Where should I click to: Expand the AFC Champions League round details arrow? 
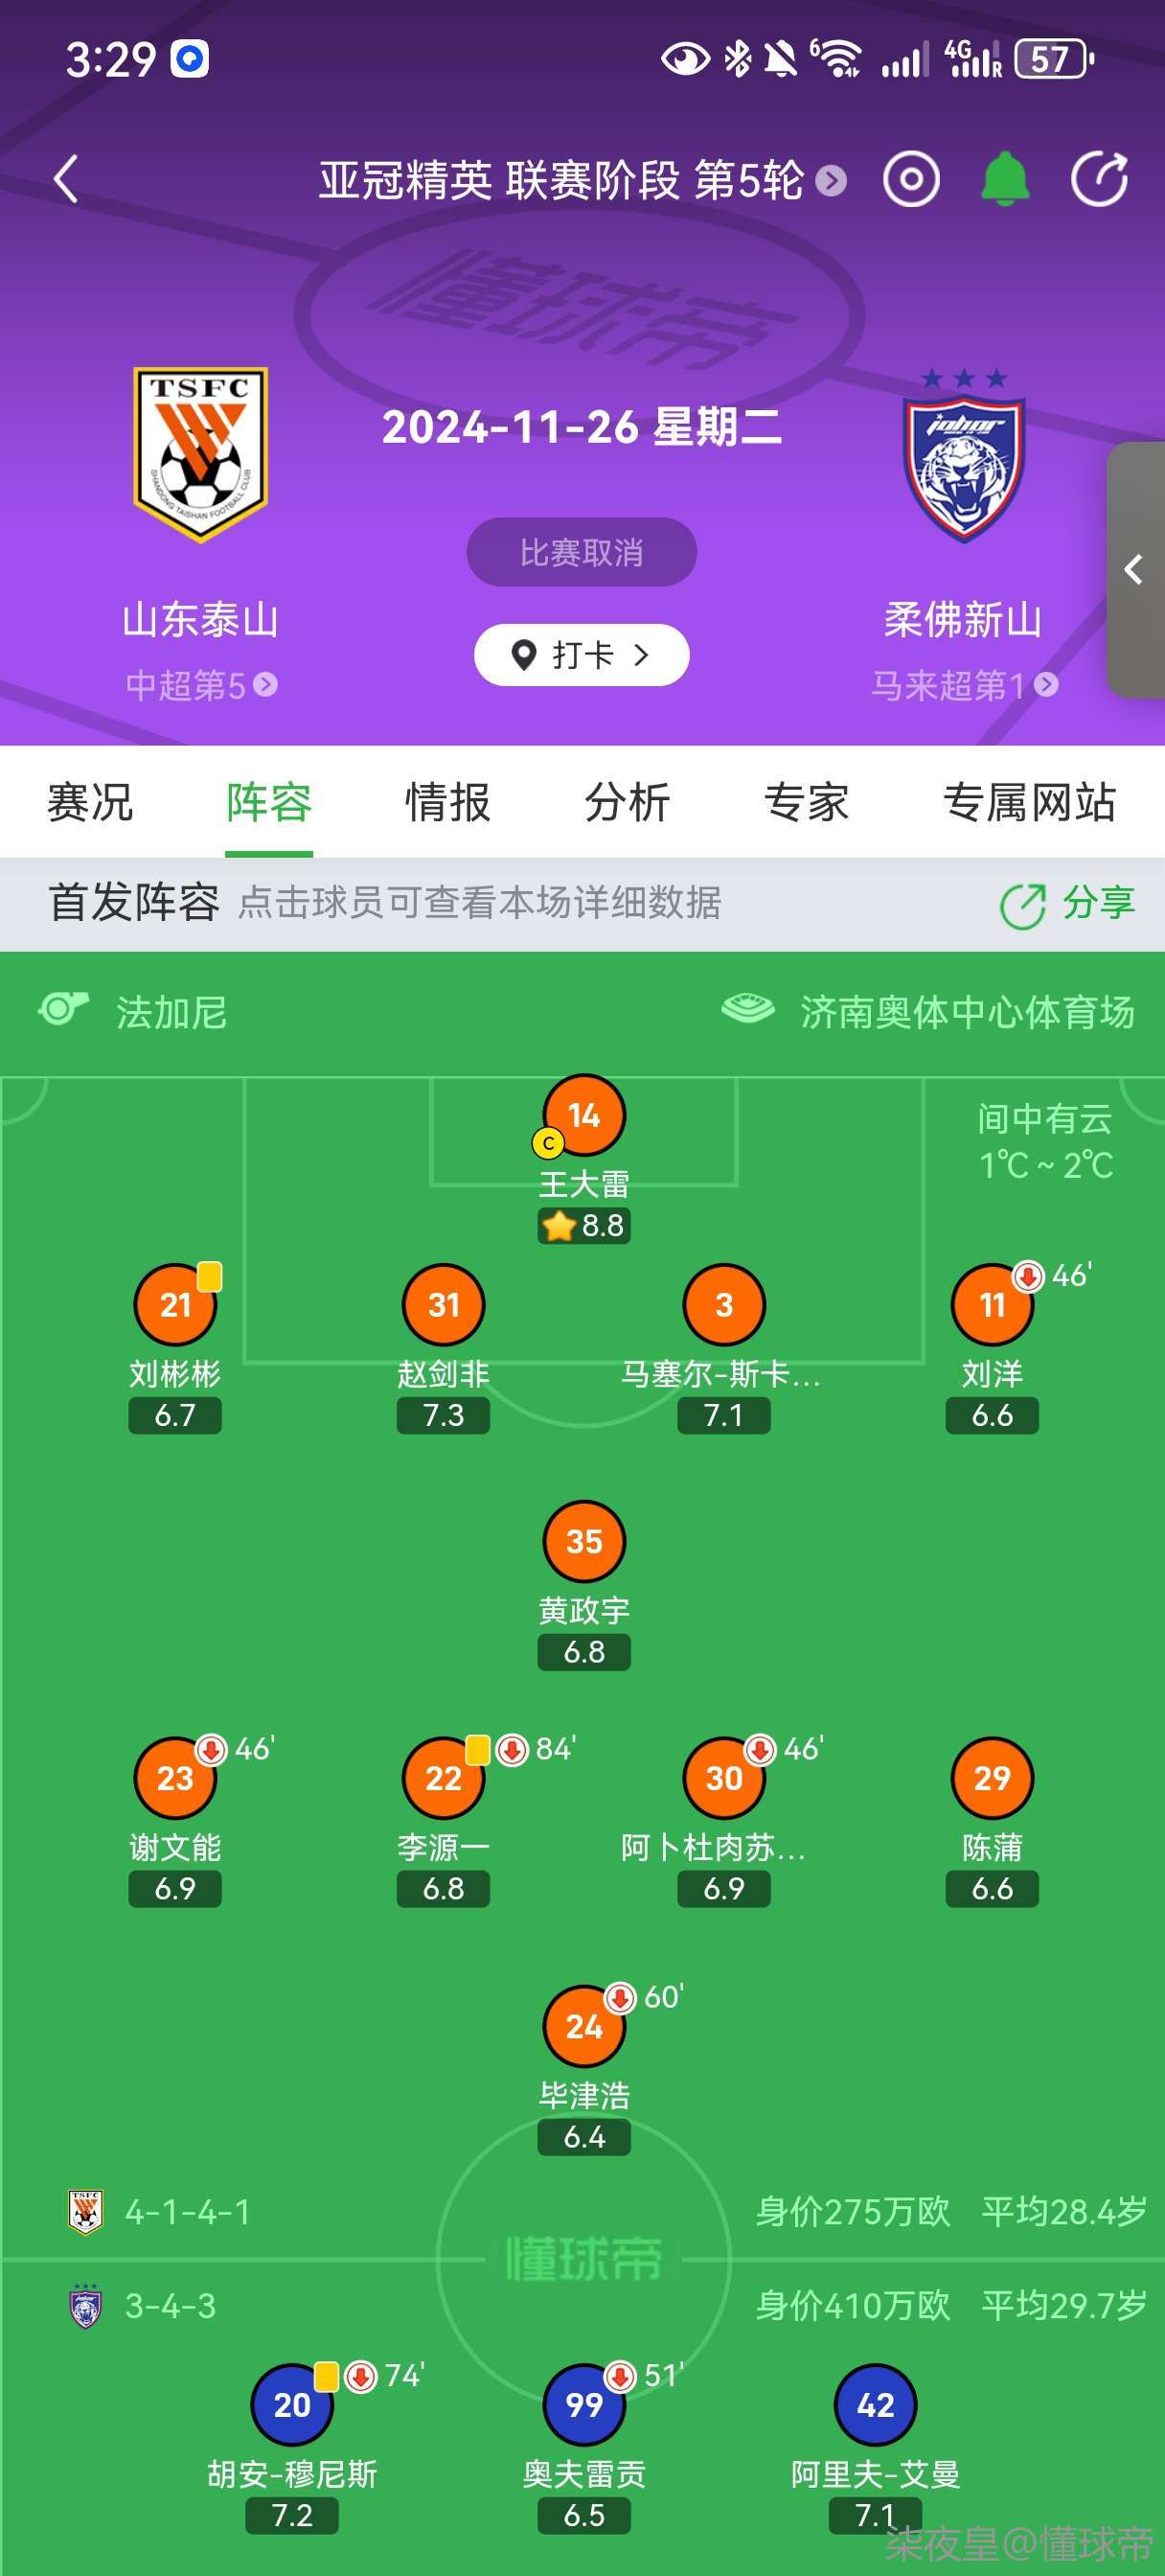pos(830,181)
